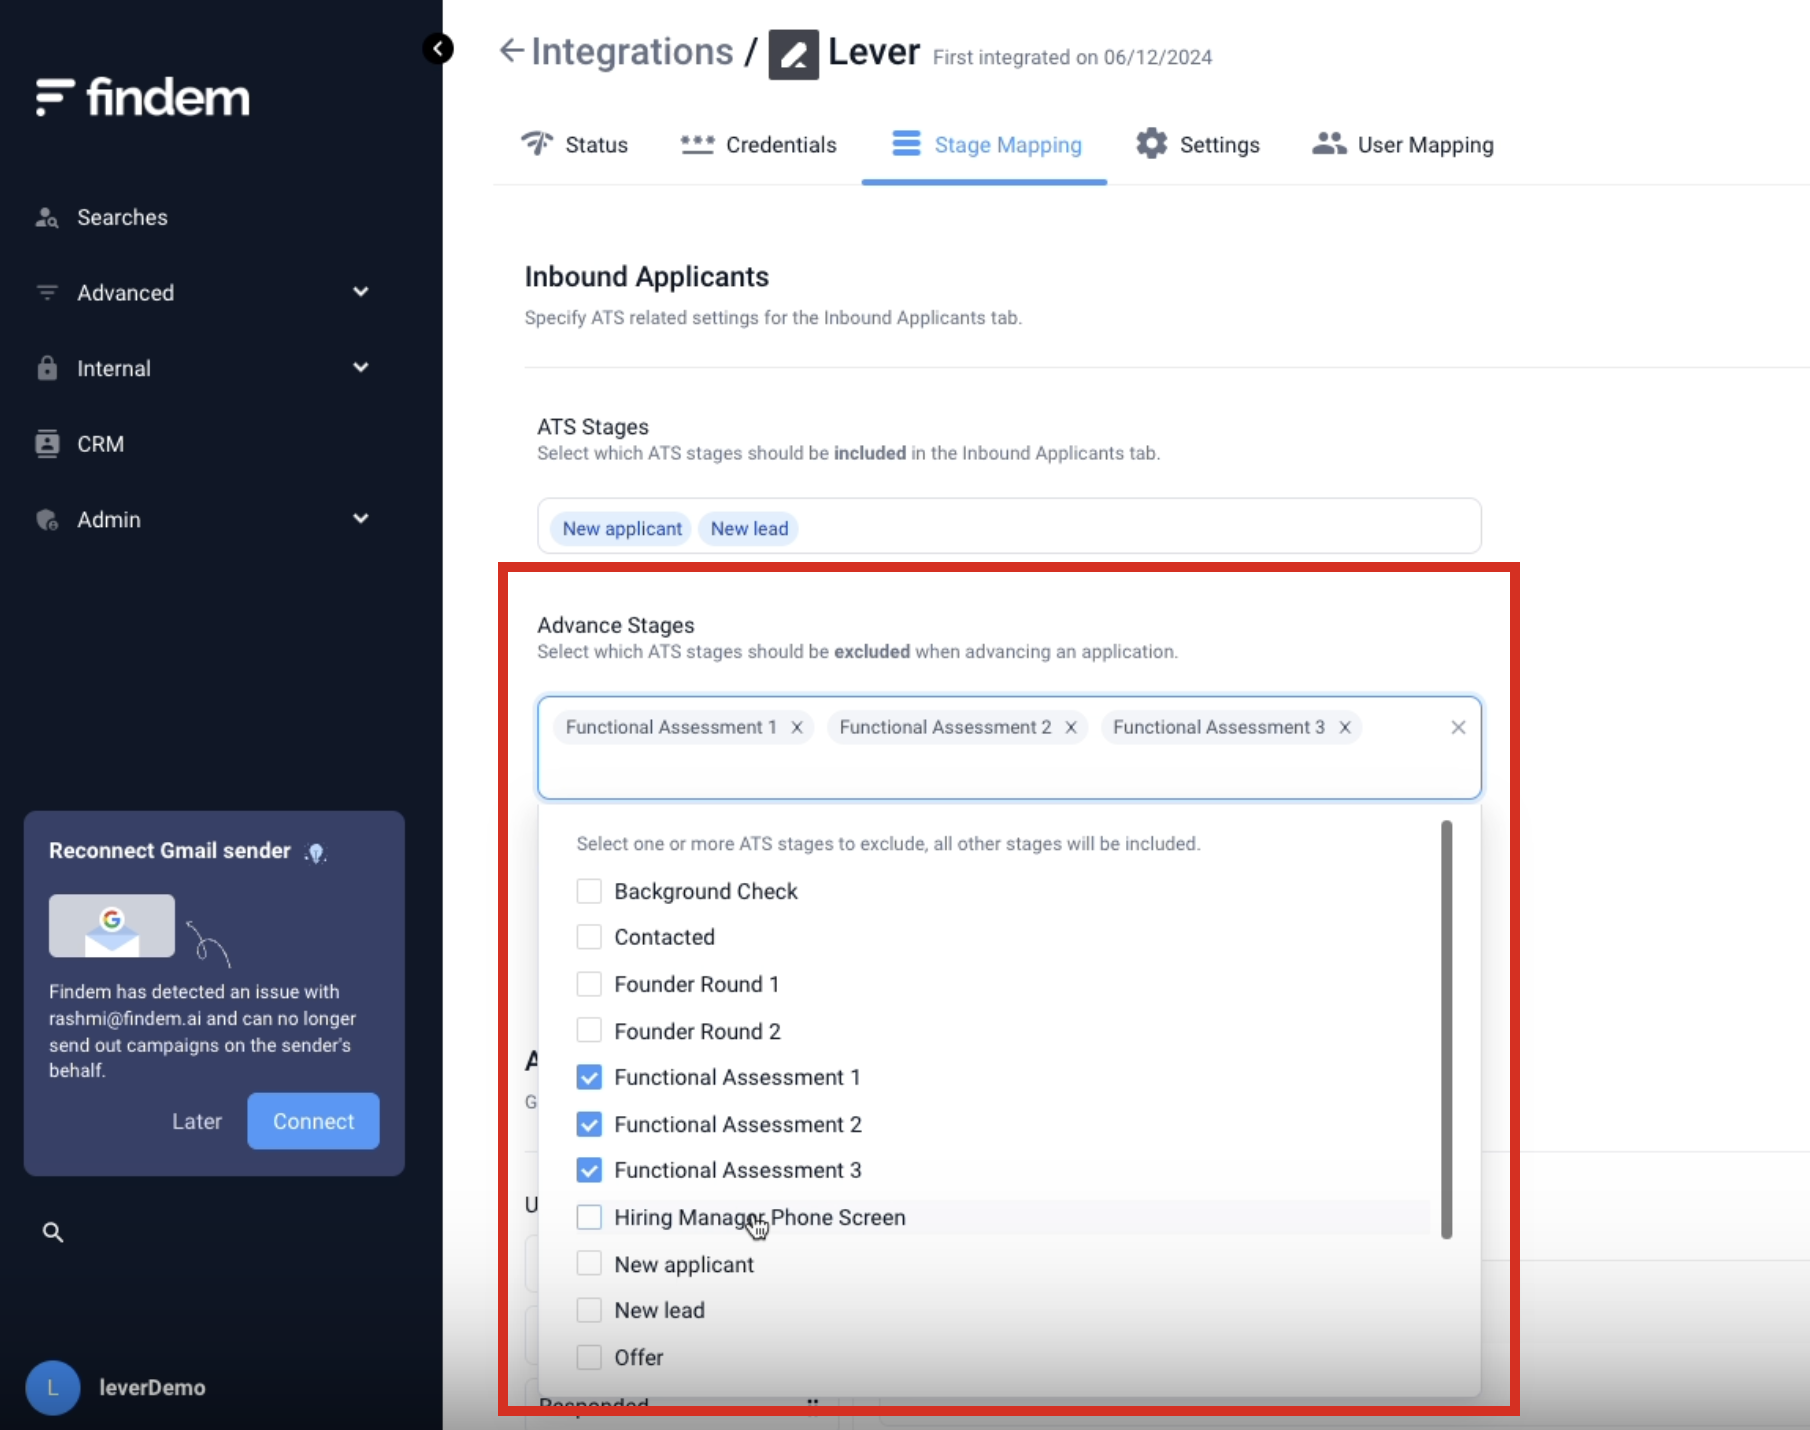The width and height of the screenshot is (1810, 1430).
Task: Remove the Functional Assessment 1 chip
Action: [x=797, y=727]
